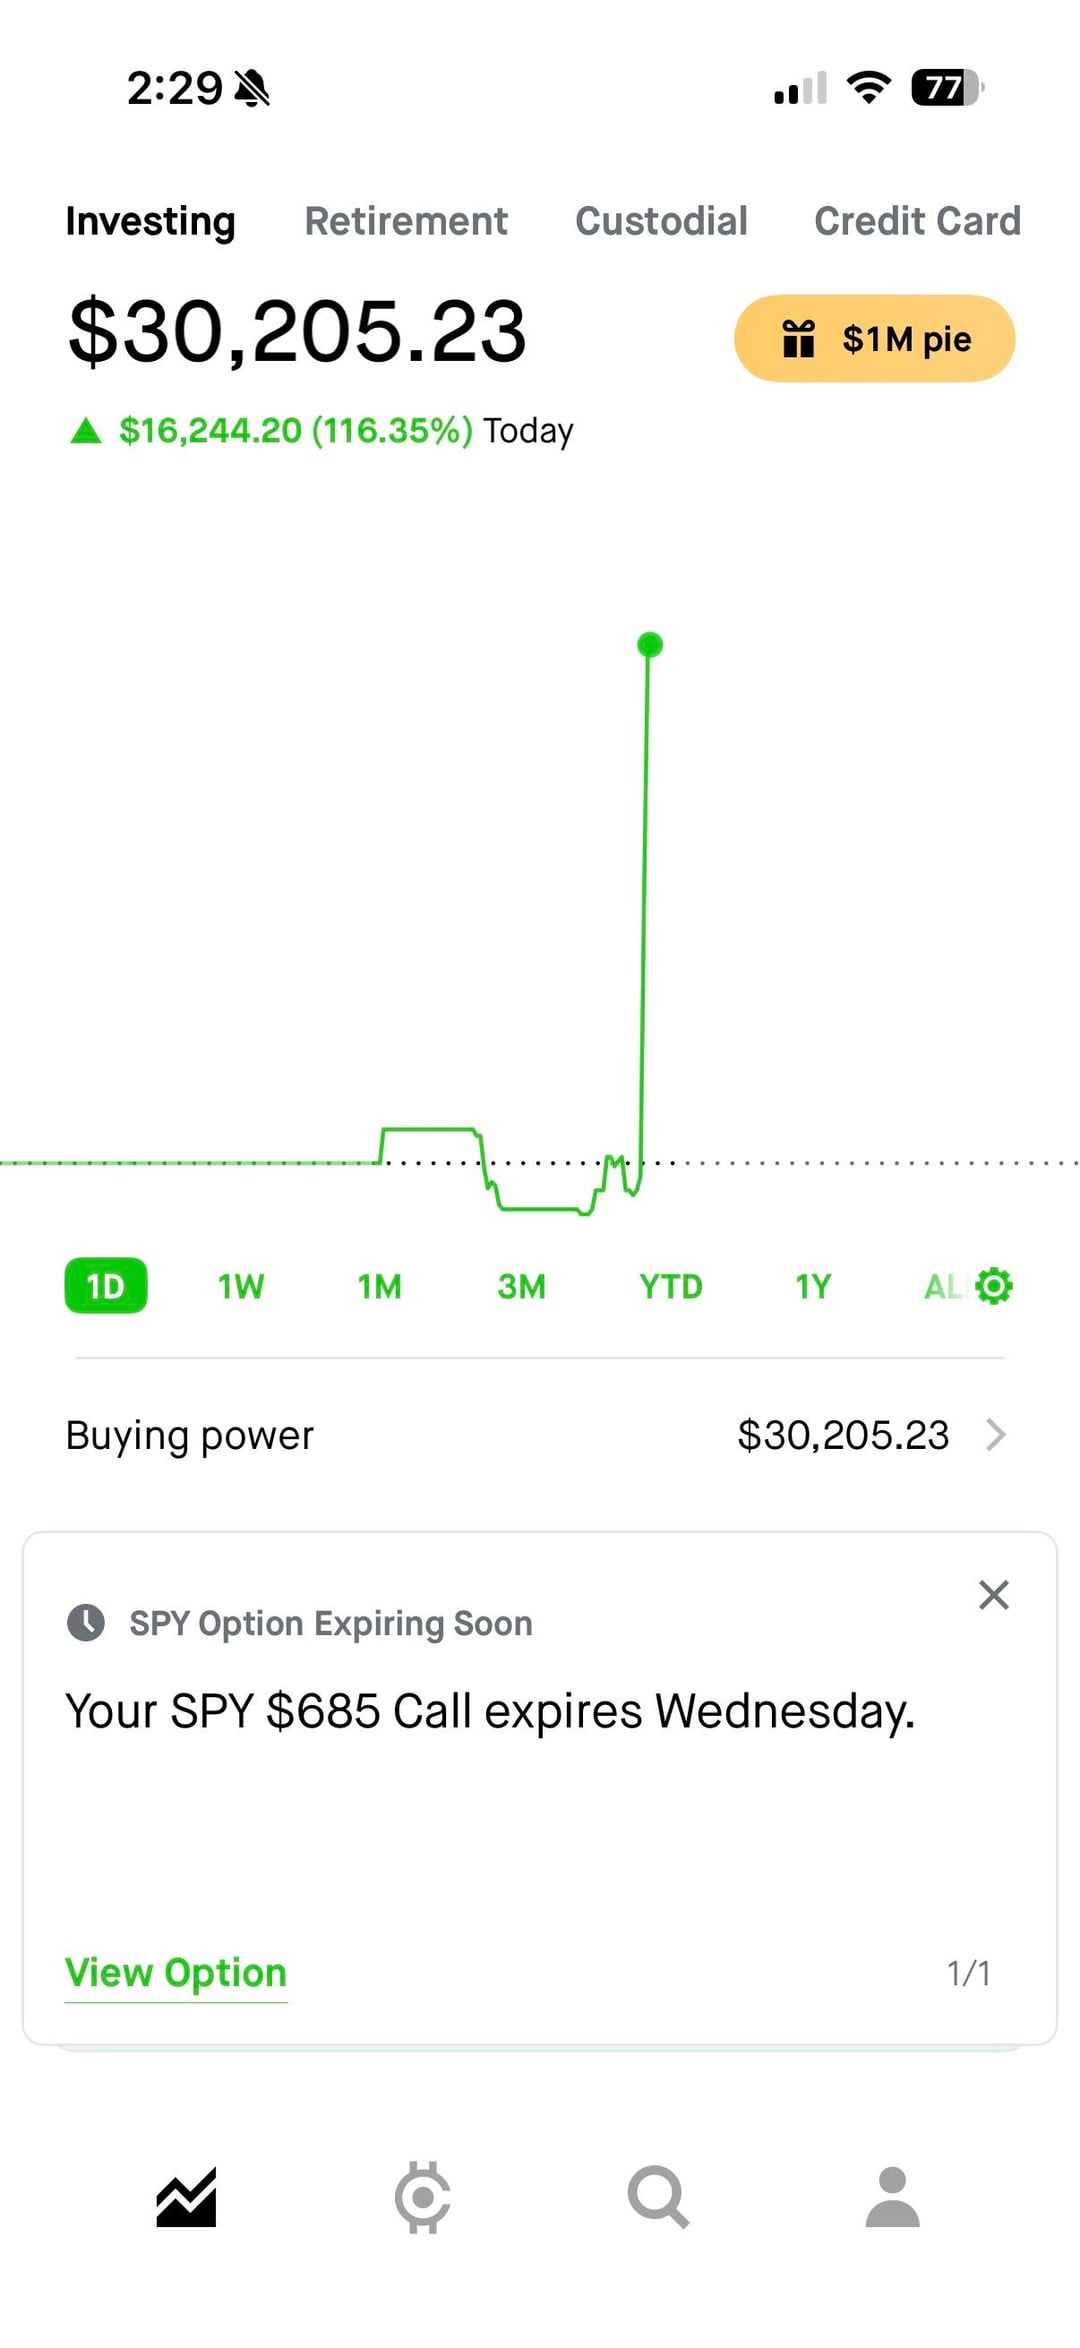Tap the green endpoint dot on the chart
The width and height of the screenshot is (1080, 2348).
(x=650, y=645)
